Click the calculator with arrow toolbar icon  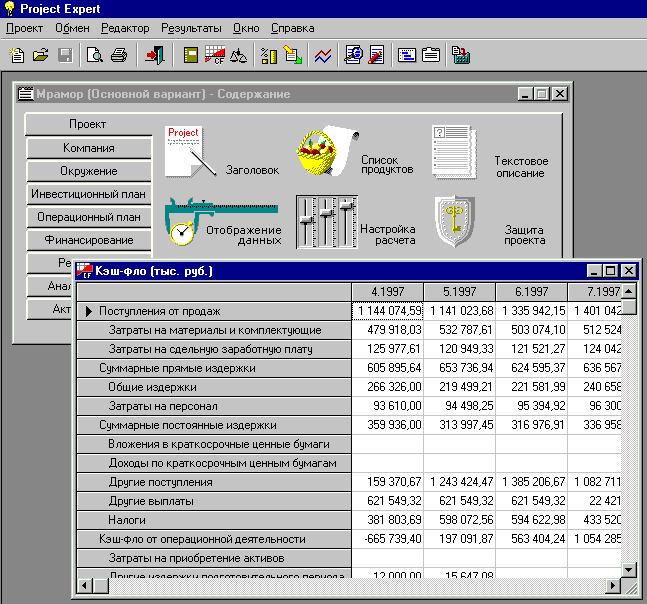point(461,55)
